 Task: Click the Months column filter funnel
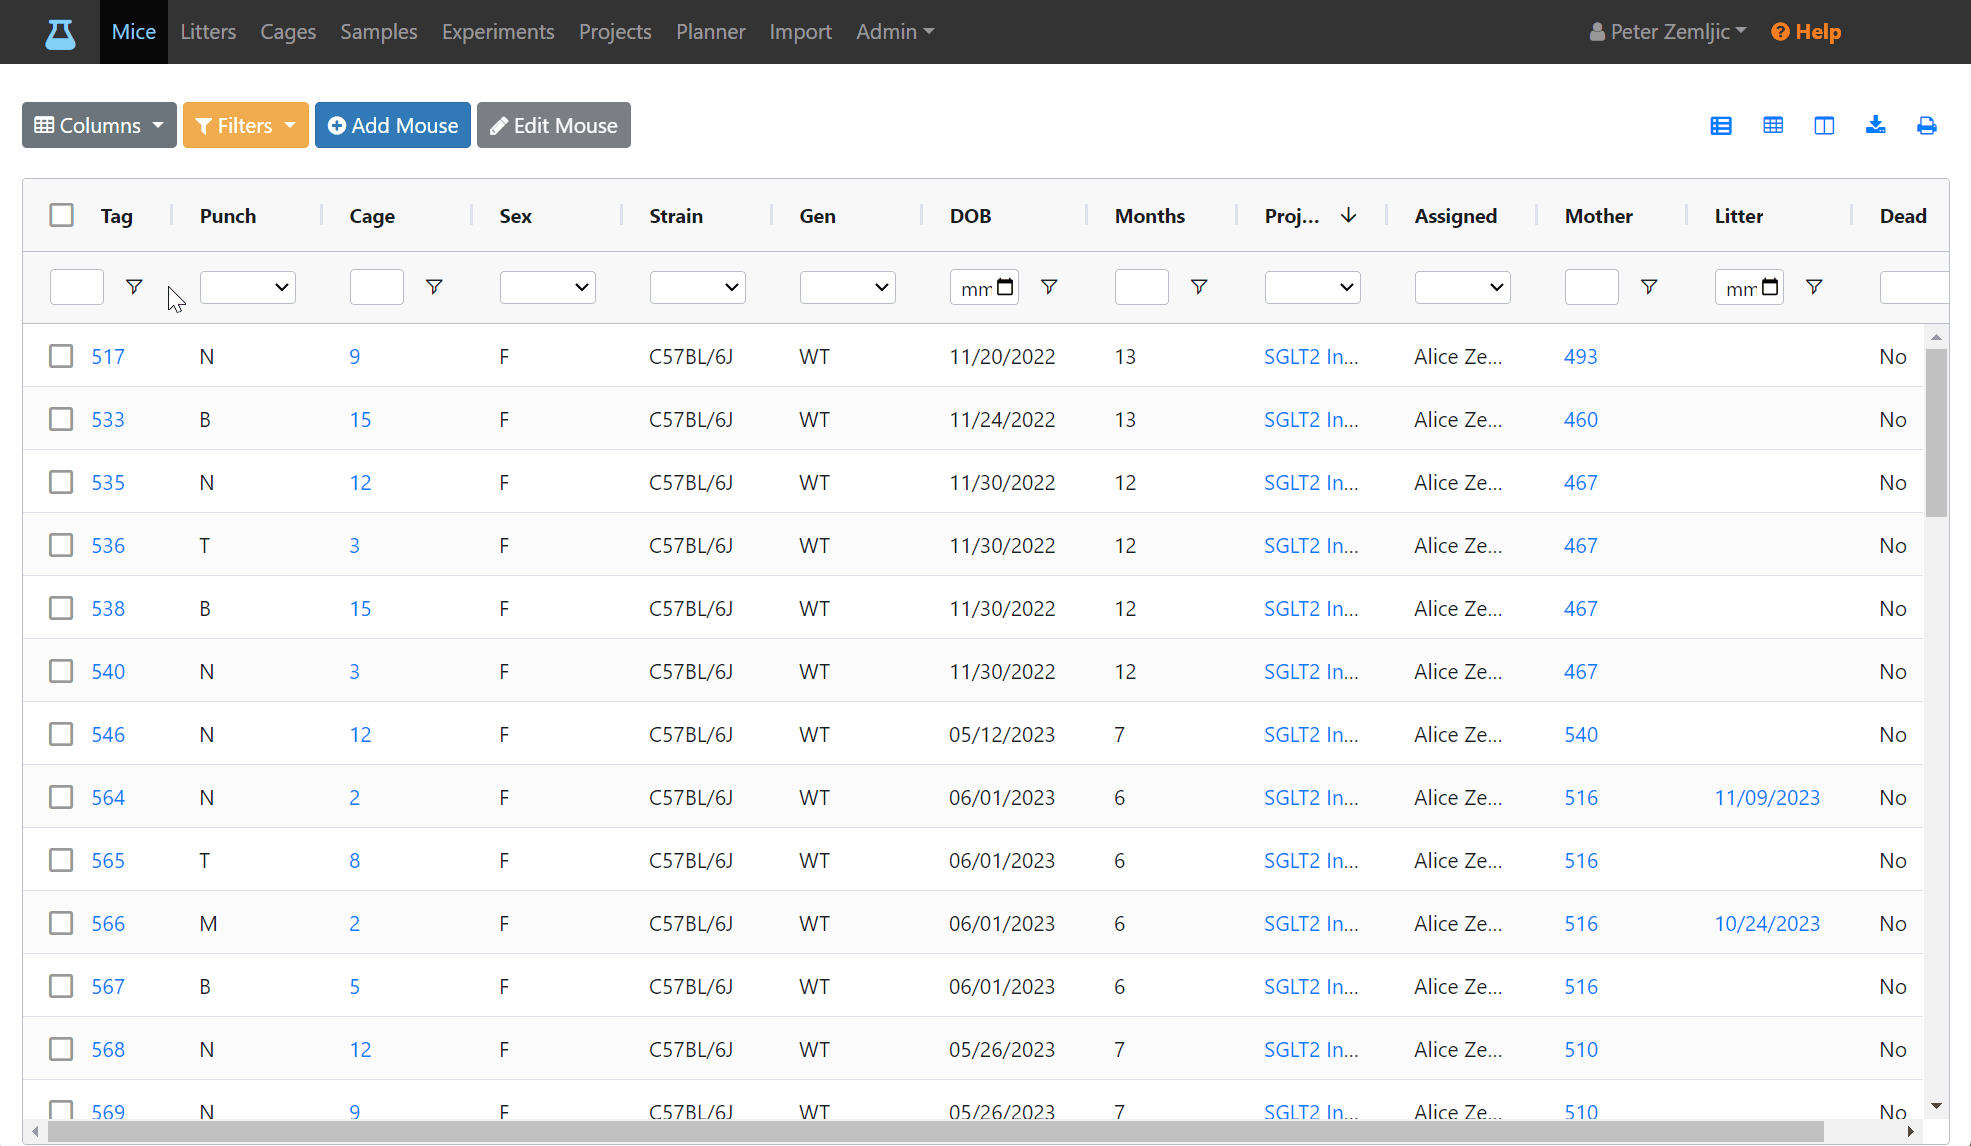coord(1199,287)
